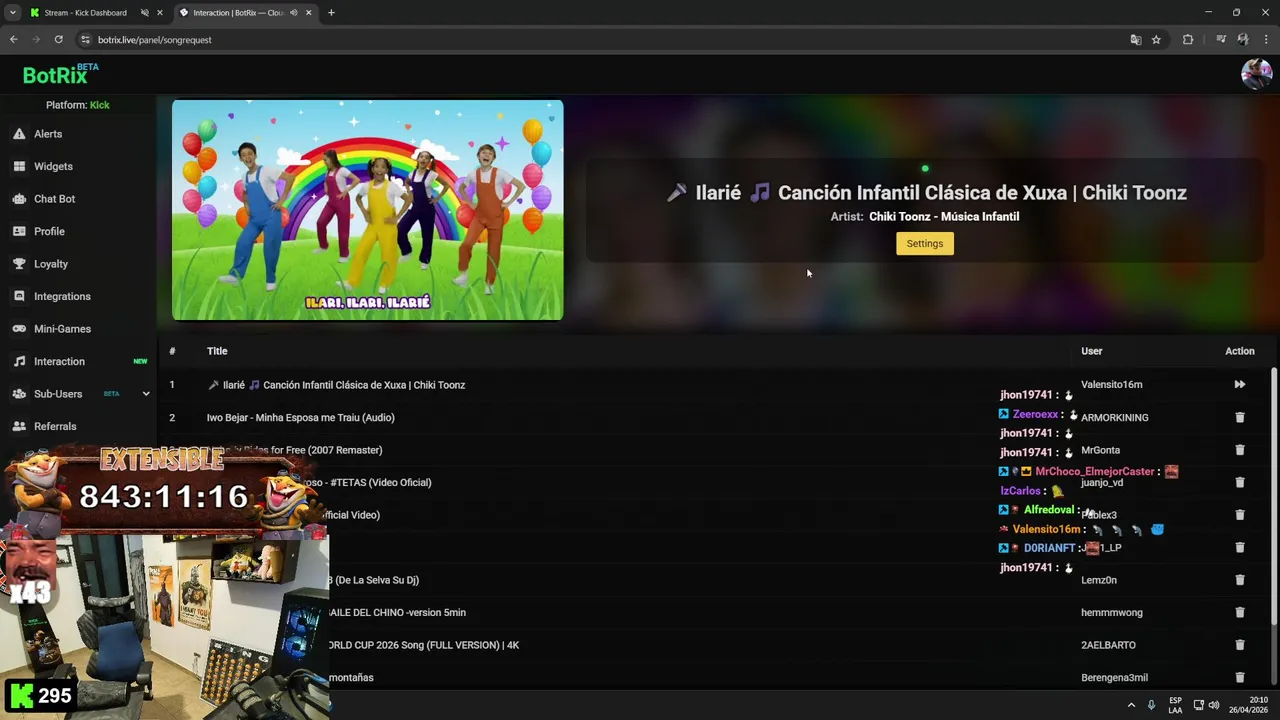This screenshot has width=1280, height=720.
Task: Open the Referrals sidebar page
Action: [x=55, y=426]
